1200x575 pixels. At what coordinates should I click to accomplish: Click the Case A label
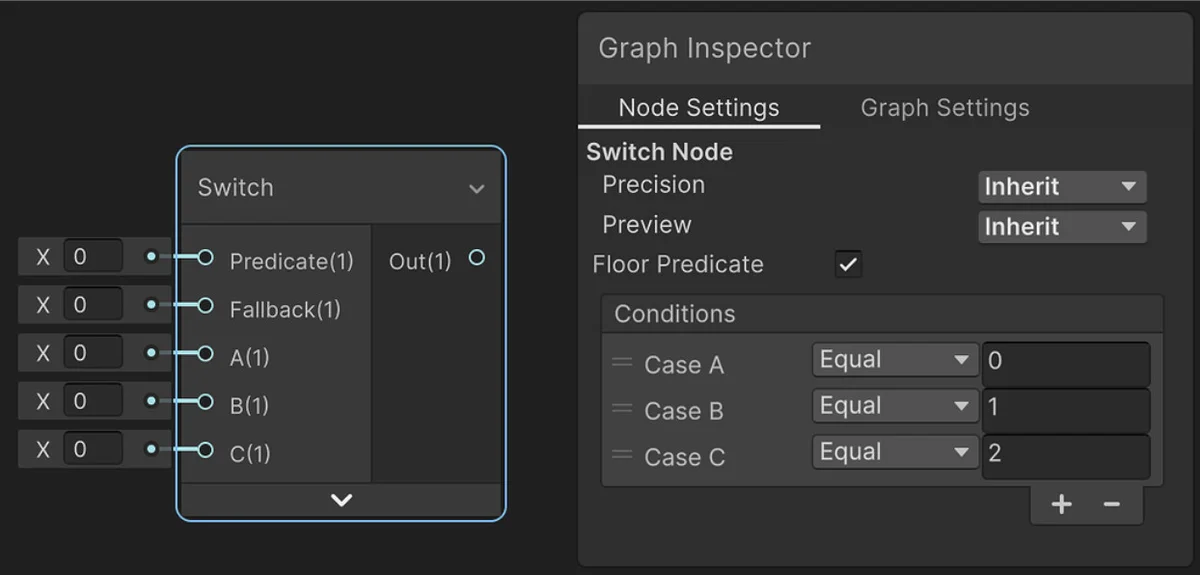click(x=684, y=365)
